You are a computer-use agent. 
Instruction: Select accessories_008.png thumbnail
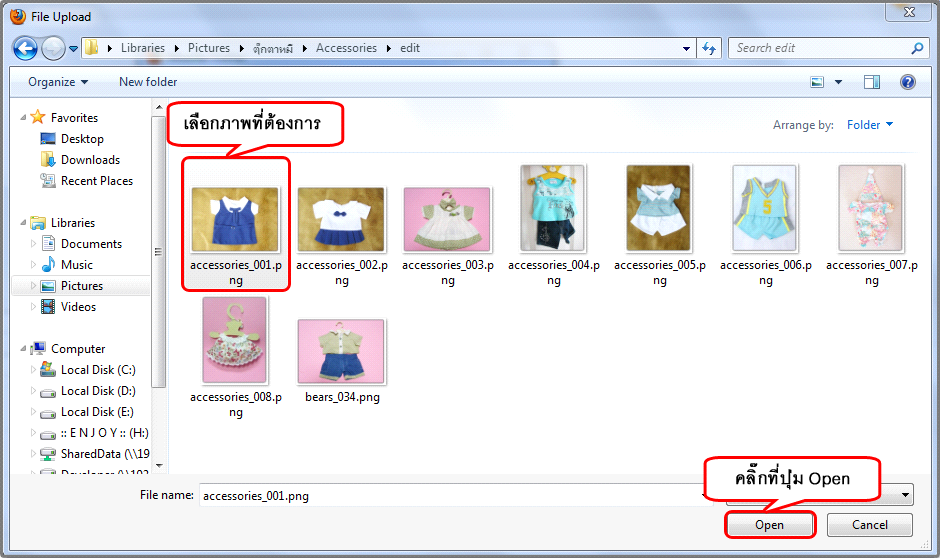coord(234,340)
